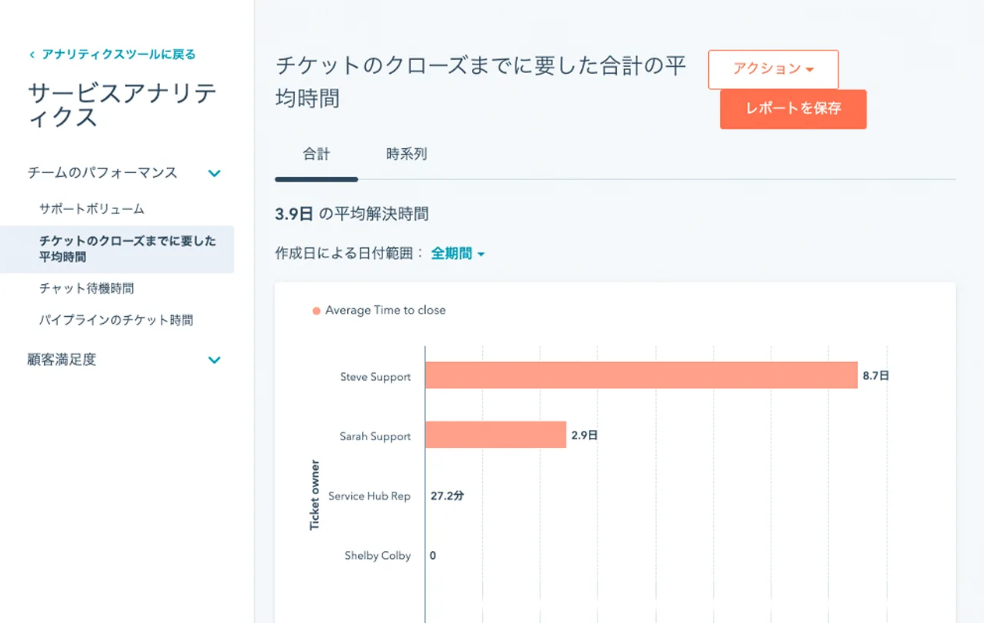The height and width of the screenshot is (623, 984).
Task: Open the 全期間 date range dropdown
Action: click(x=457, y=253)
